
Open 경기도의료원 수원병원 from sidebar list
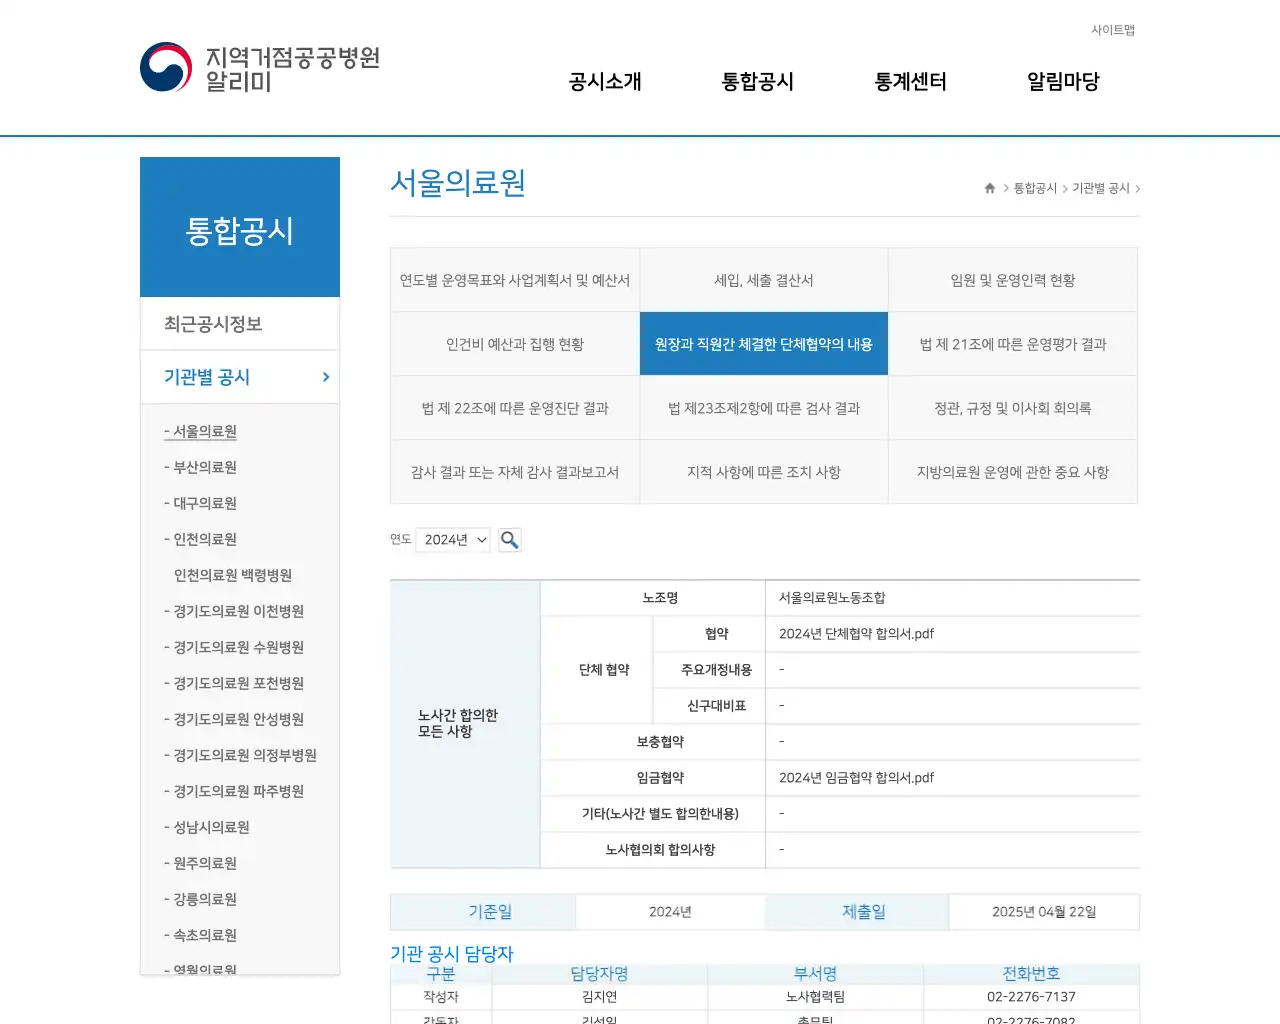pos(234,647)
